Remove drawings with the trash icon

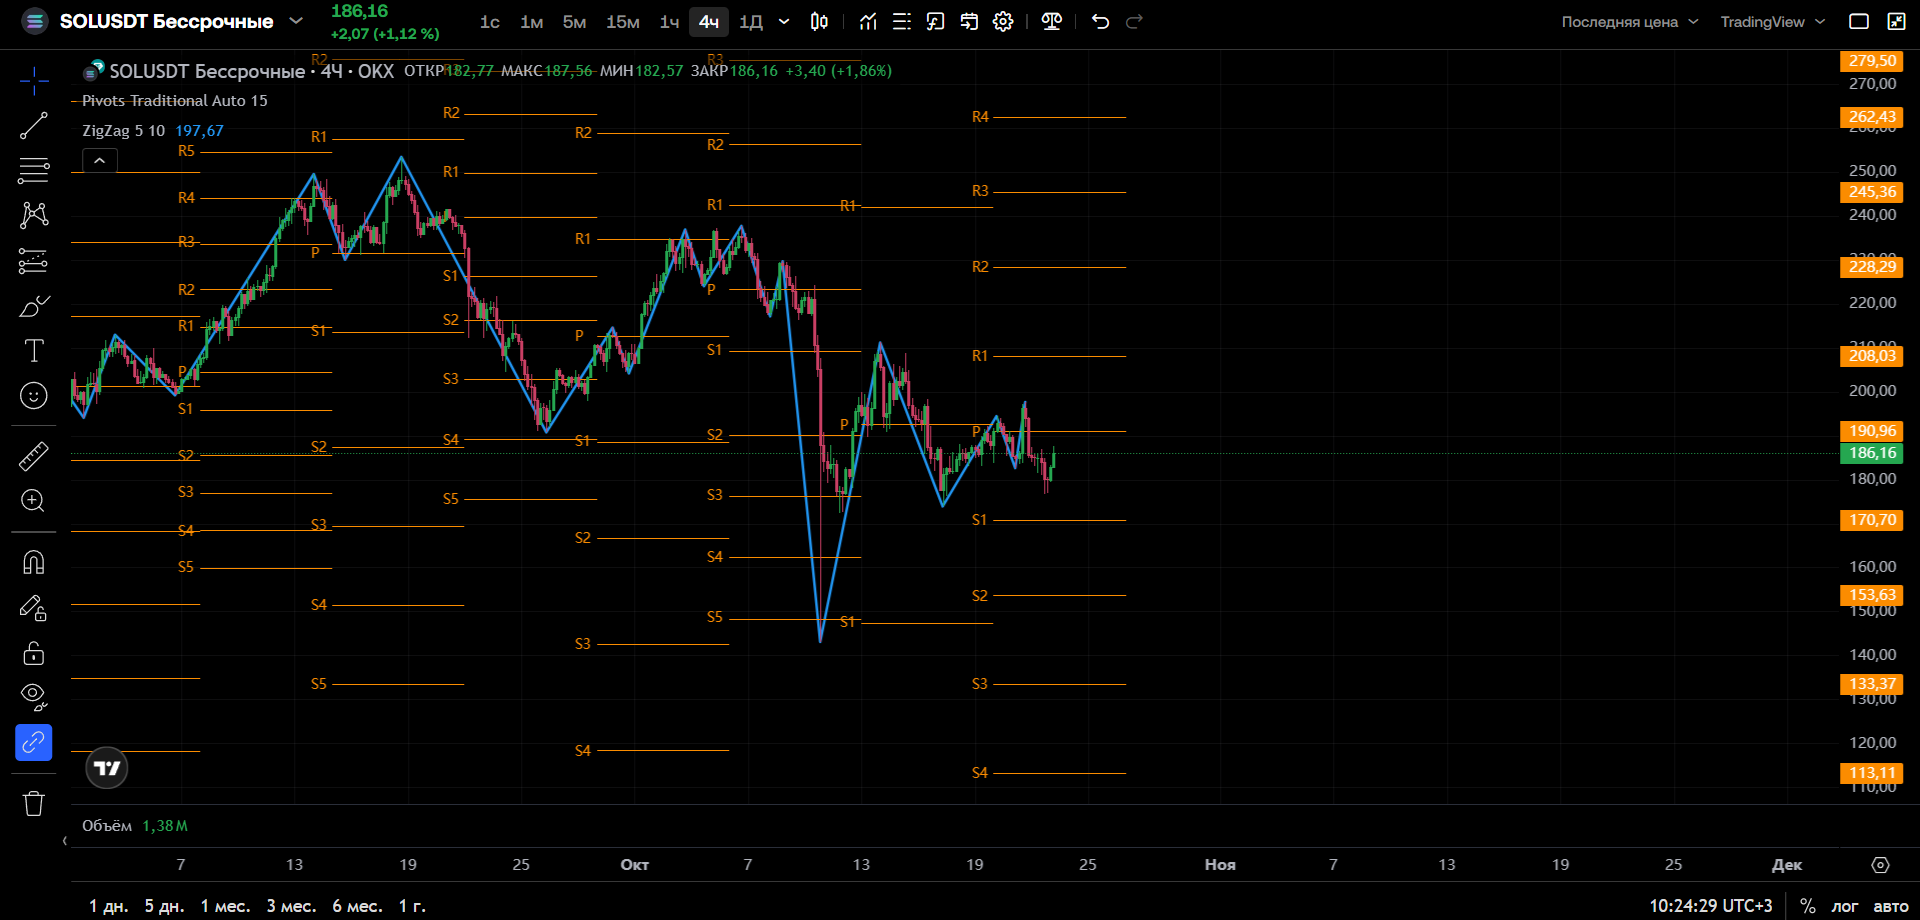34,803
